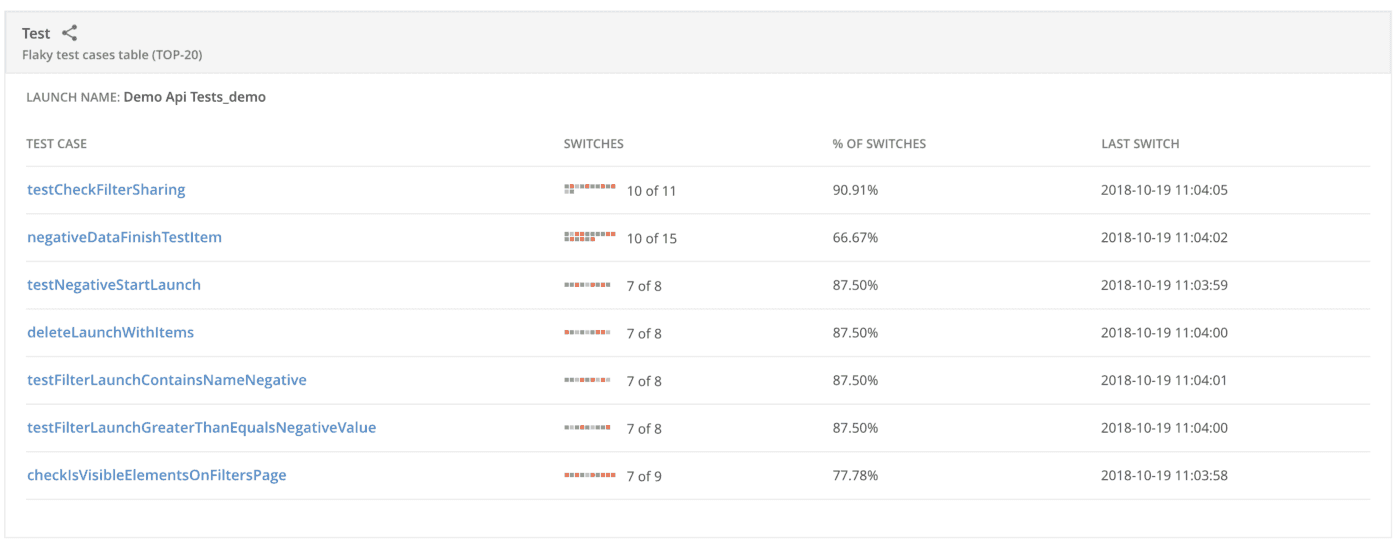Click switch bar for testFilterLaunchContainsNameNegative
The height and width of the screenshot is (542, 1400).
click(x=587, y=380)
